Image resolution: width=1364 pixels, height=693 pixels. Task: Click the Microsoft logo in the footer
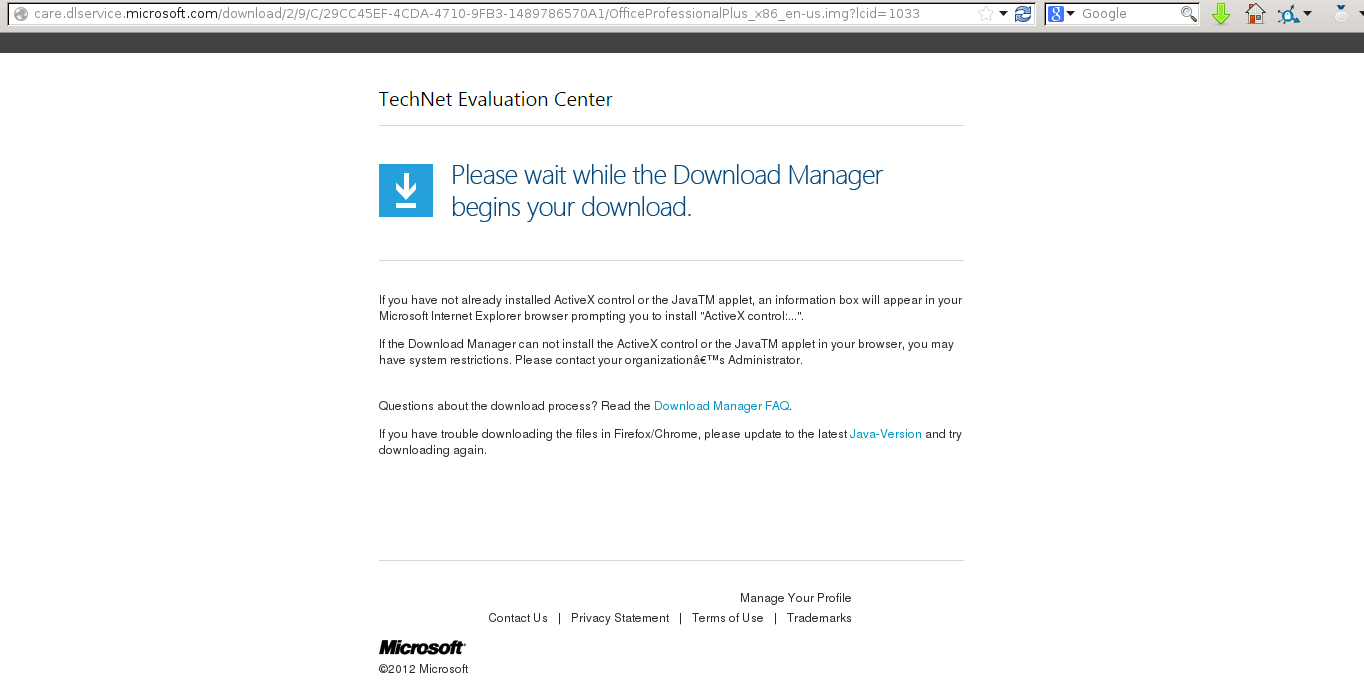421,647
